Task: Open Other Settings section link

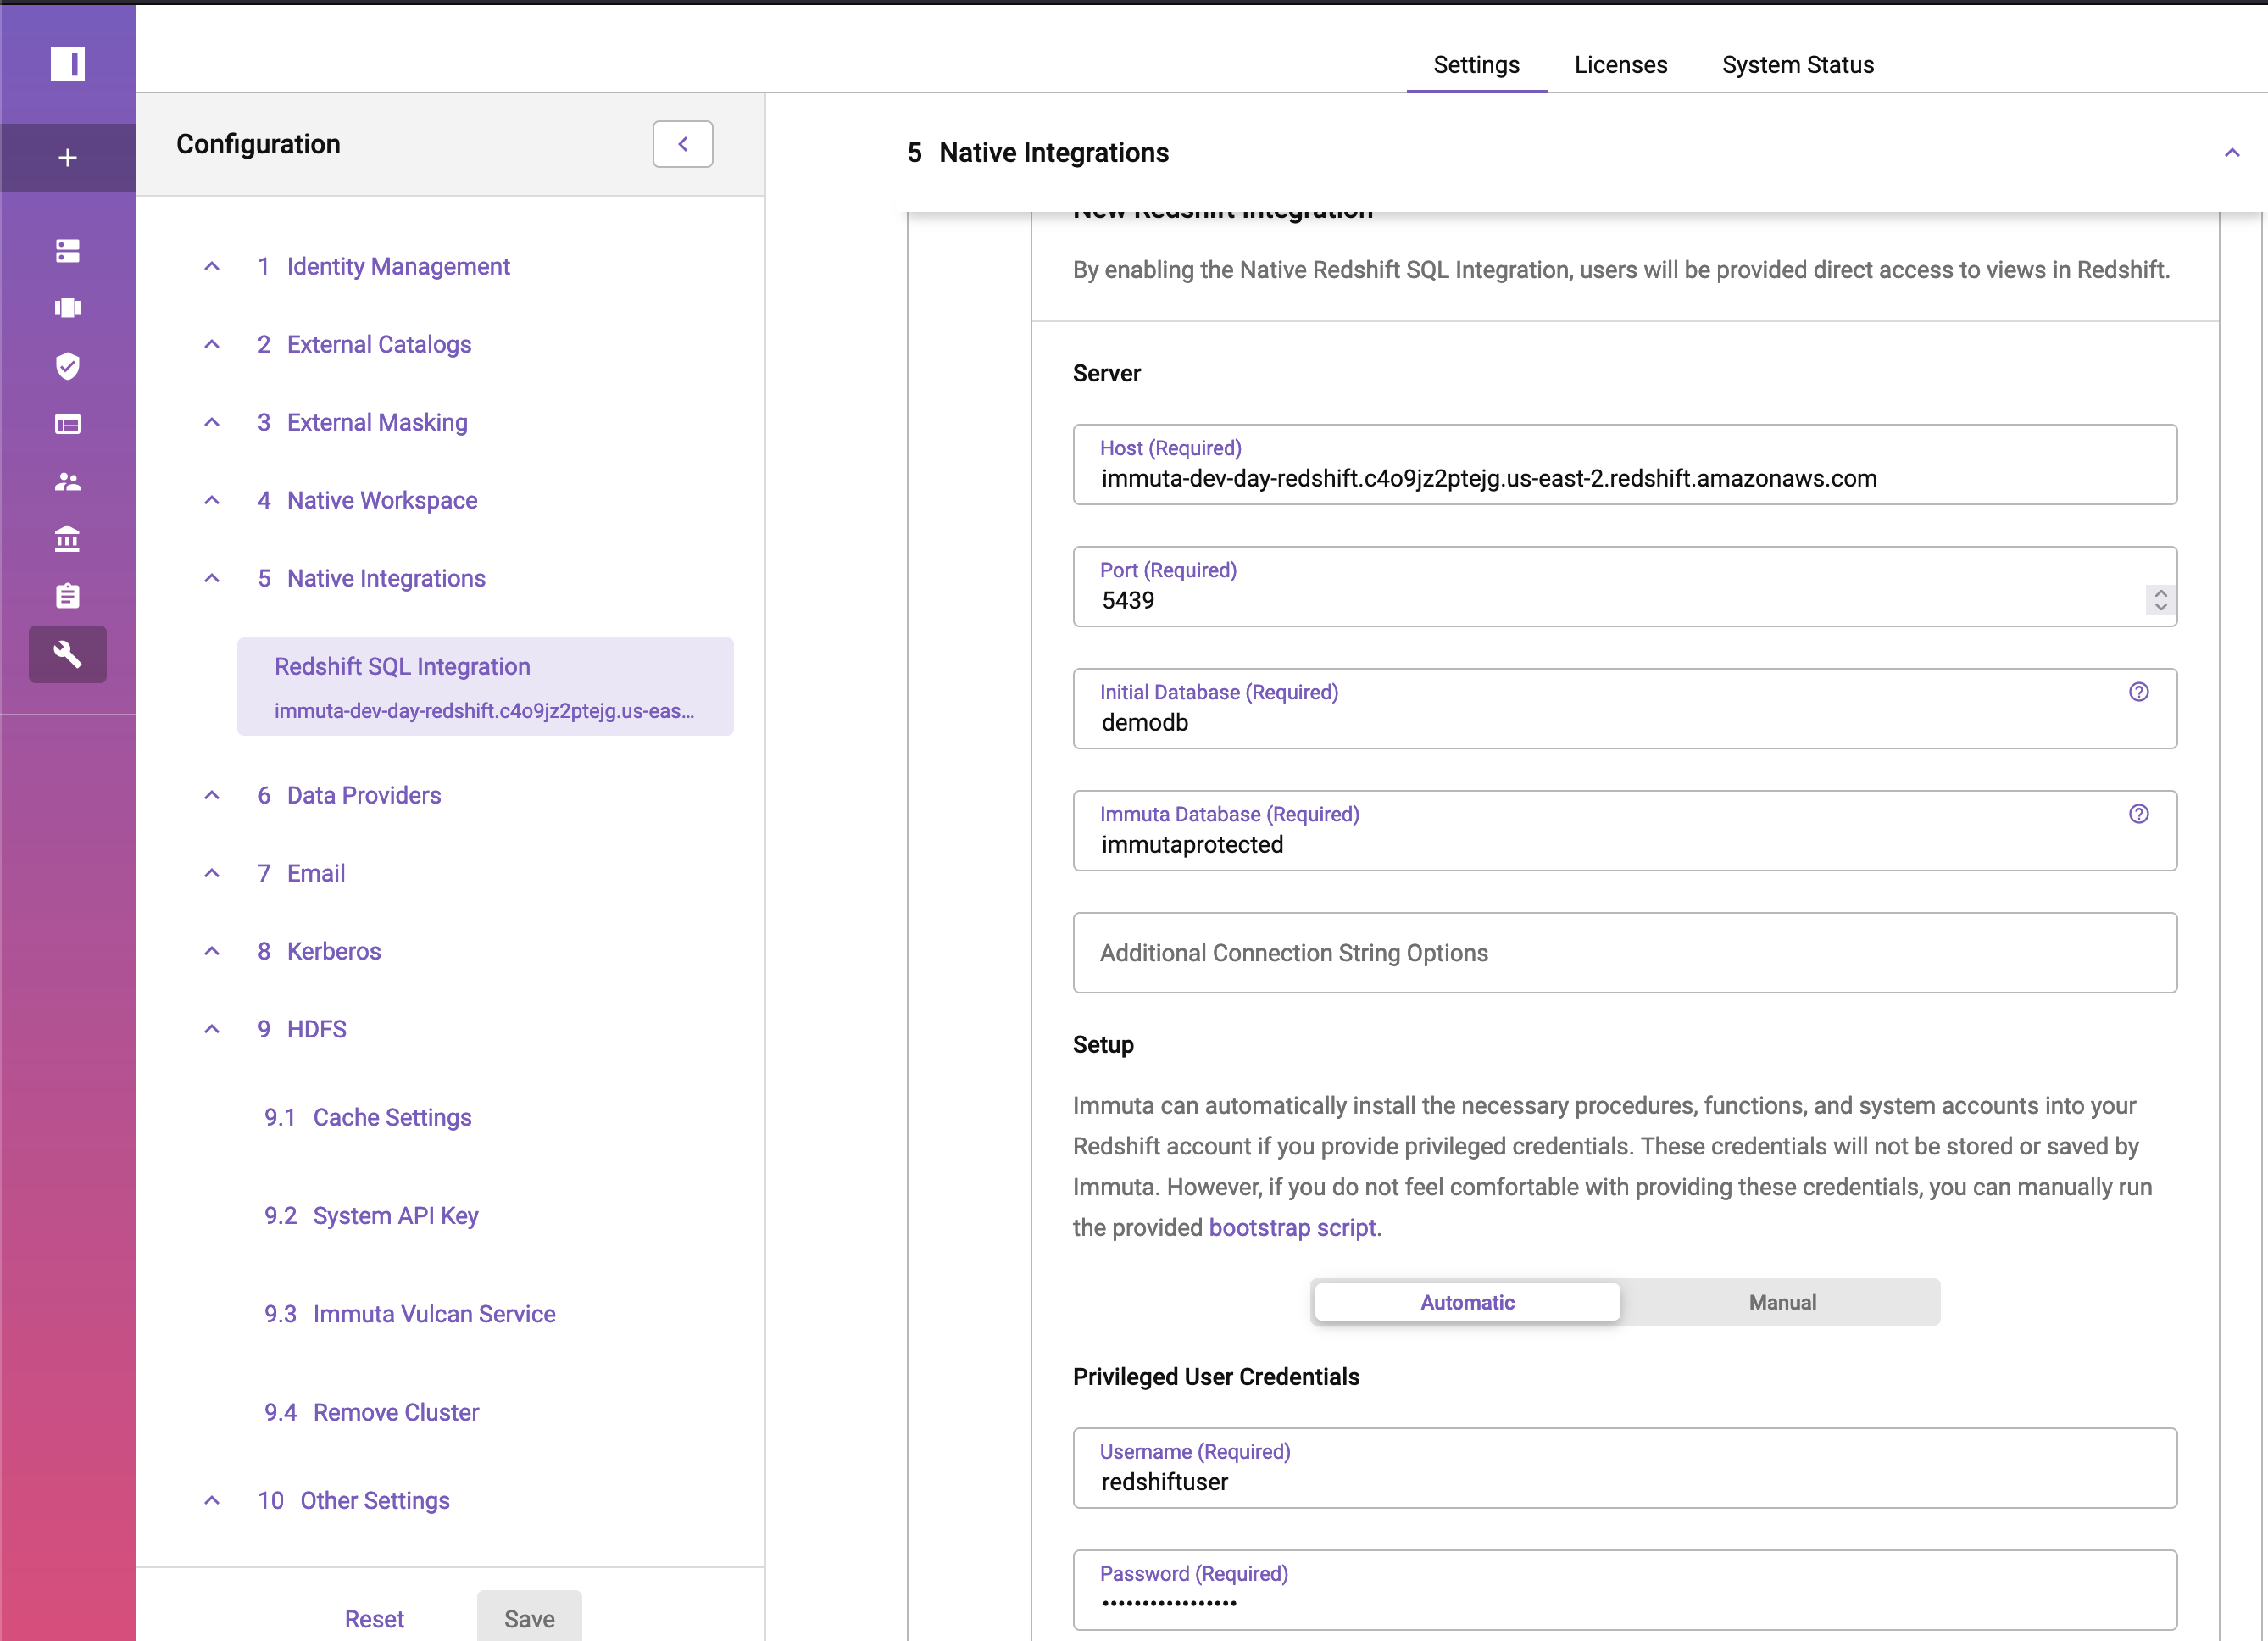Action: [354, 1500]
